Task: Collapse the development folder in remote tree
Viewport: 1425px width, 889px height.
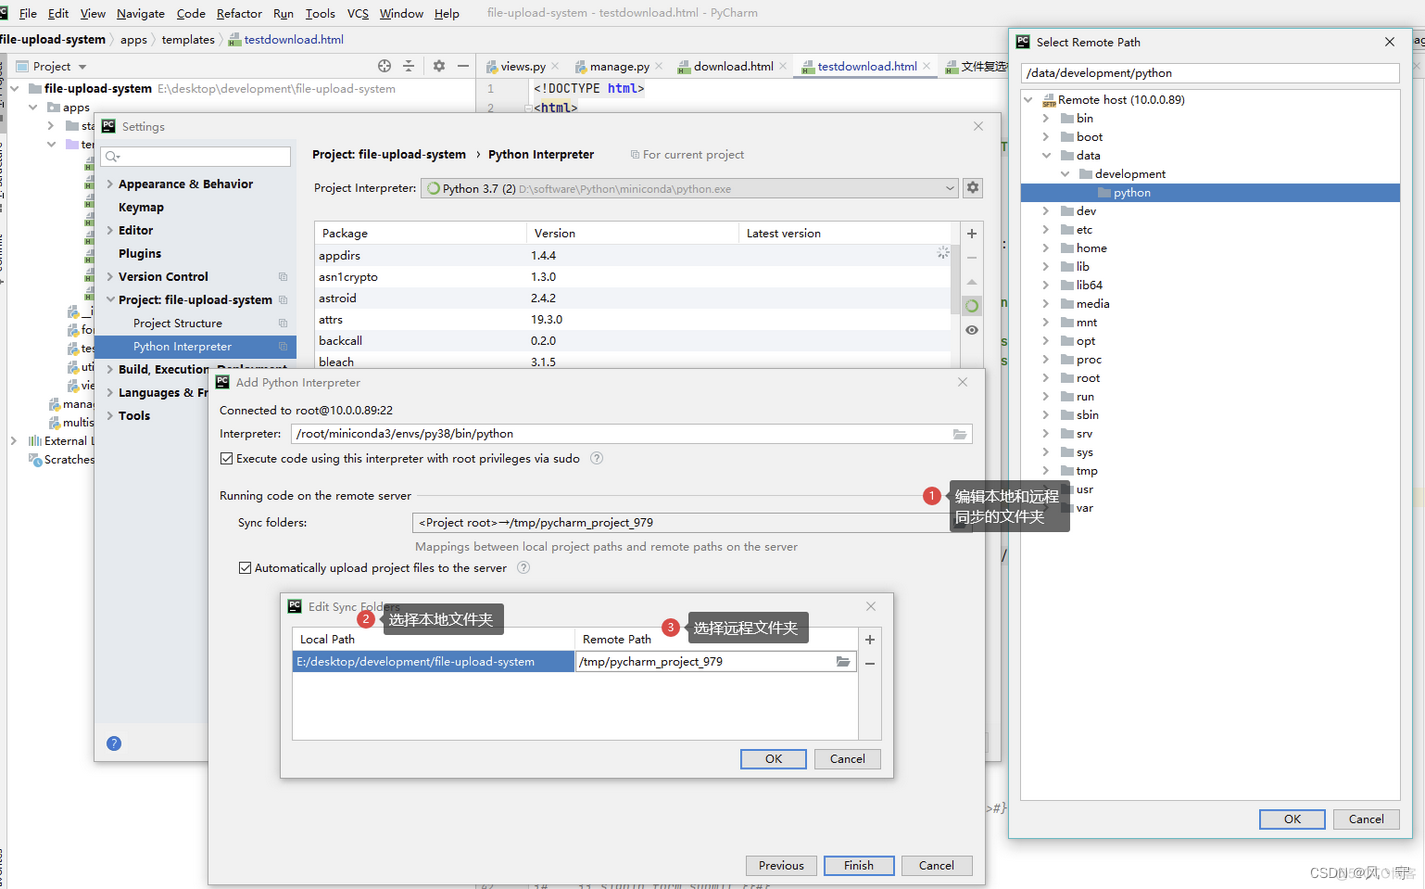Action: (1064, 173)
